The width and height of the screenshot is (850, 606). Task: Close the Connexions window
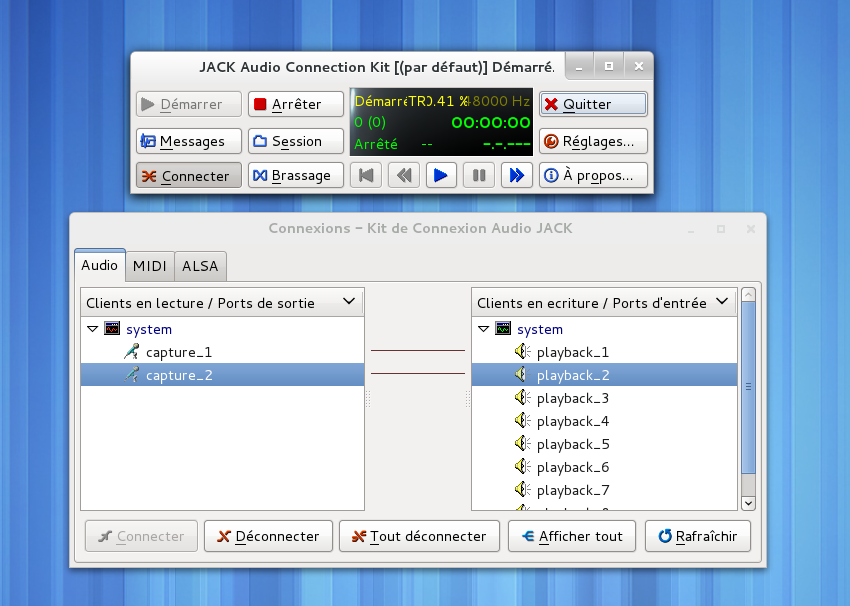751,229
